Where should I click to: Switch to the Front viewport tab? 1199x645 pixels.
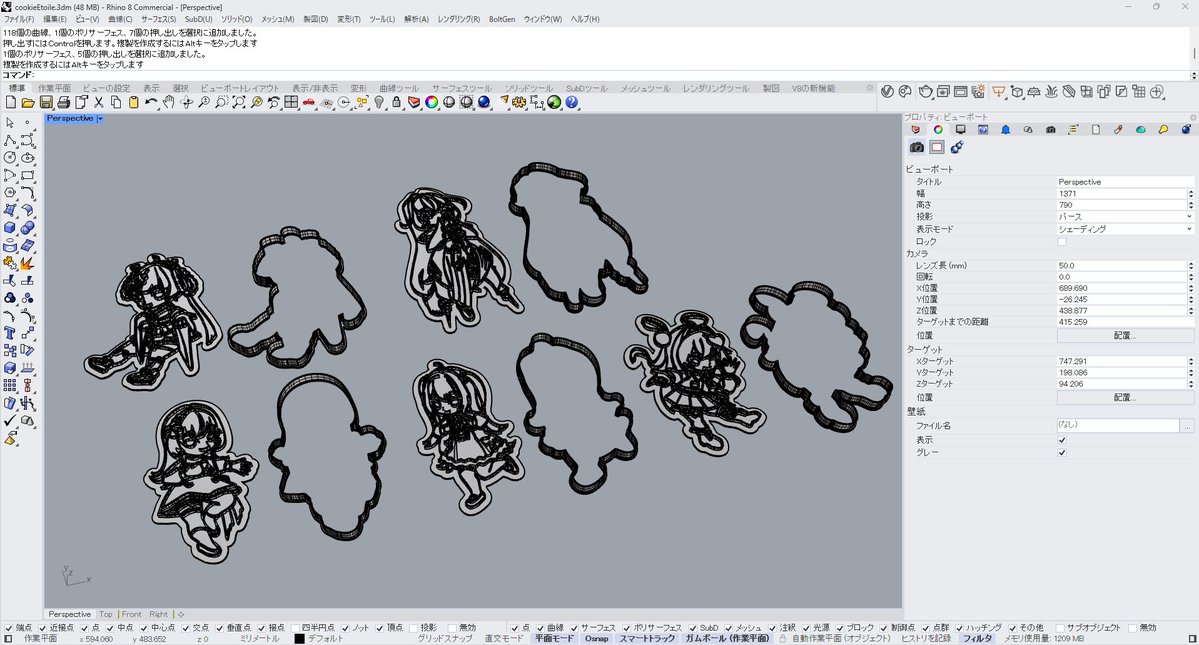[x=132, y=614]
